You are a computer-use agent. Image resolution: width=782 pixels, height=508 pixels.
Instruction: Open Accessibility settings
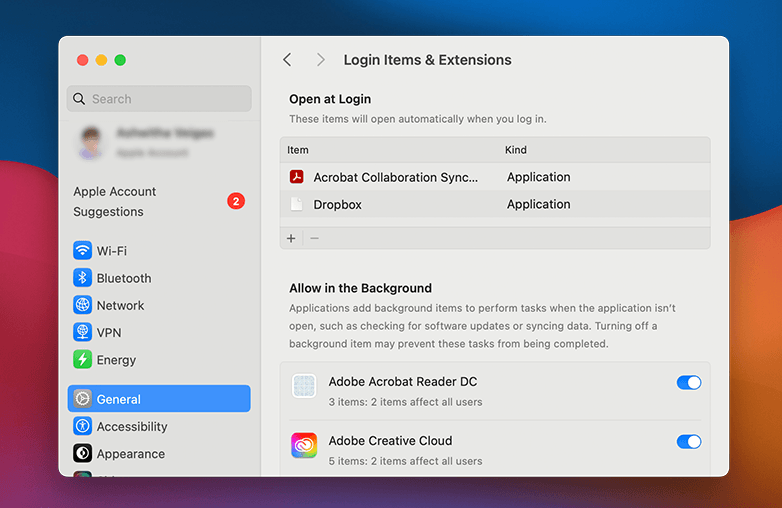[159, 426]
